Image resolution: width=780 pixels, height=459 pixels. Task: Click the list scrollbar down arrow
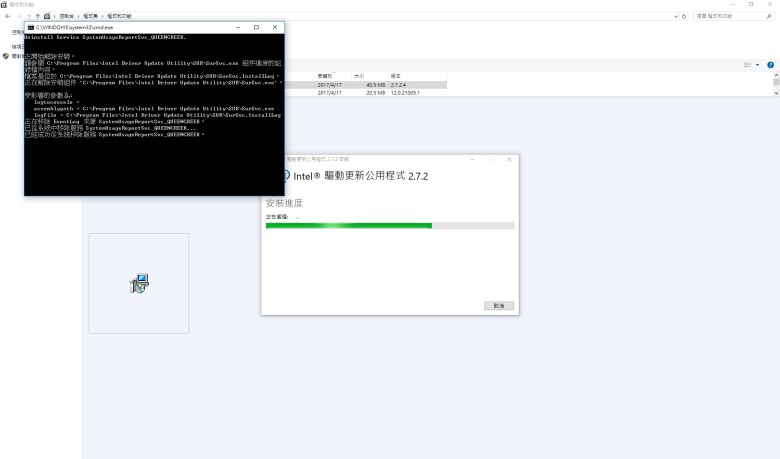click(x=776, y=92)
